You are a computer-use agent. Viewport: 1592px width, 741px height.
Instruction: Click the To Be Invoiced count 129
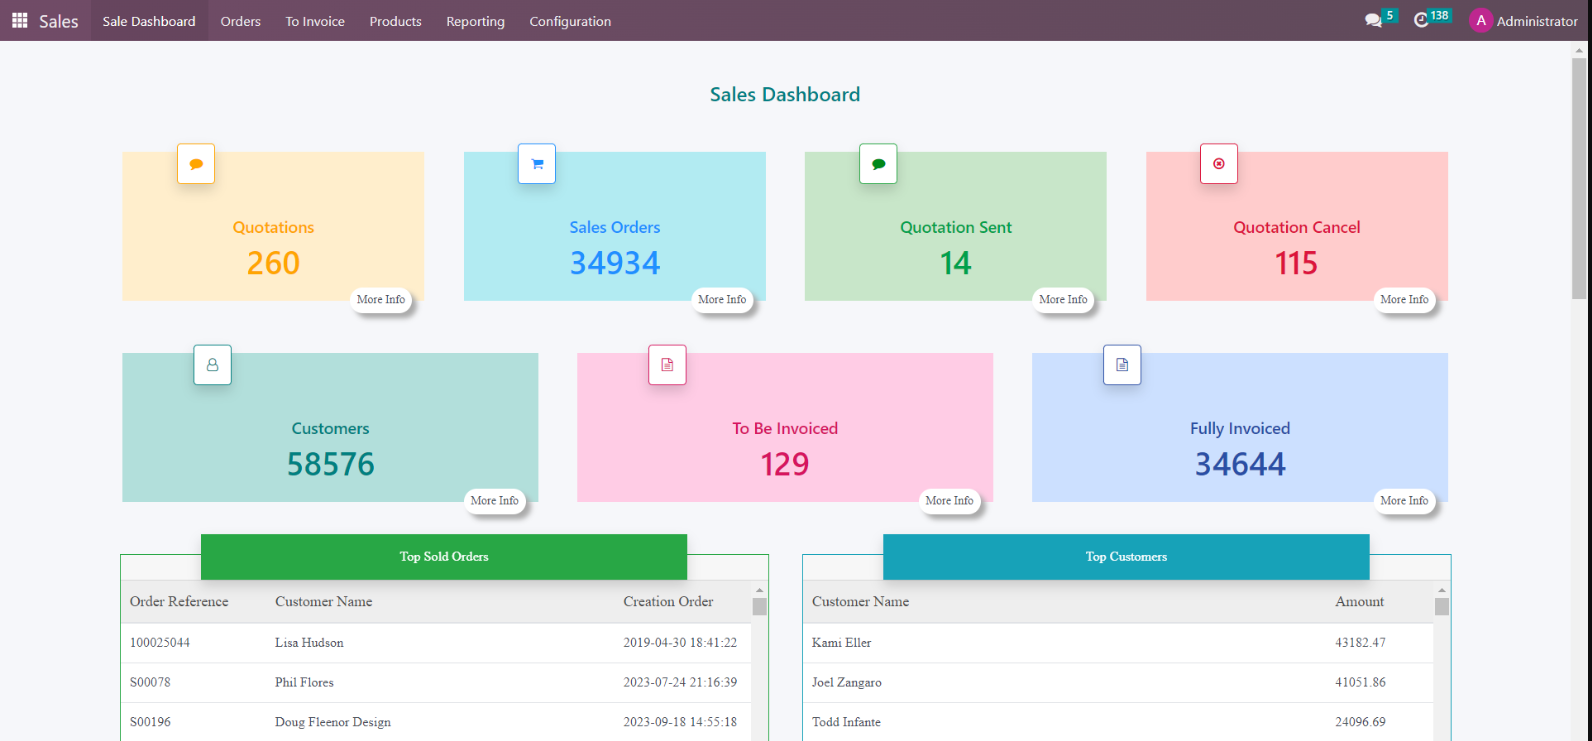[x=785, y=464]
